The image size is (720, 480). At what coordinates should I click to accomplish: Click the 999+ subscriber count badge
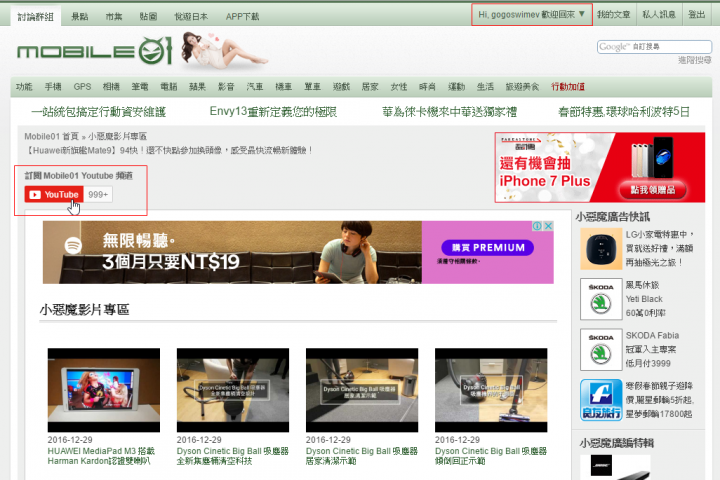(x=98, y=194)
